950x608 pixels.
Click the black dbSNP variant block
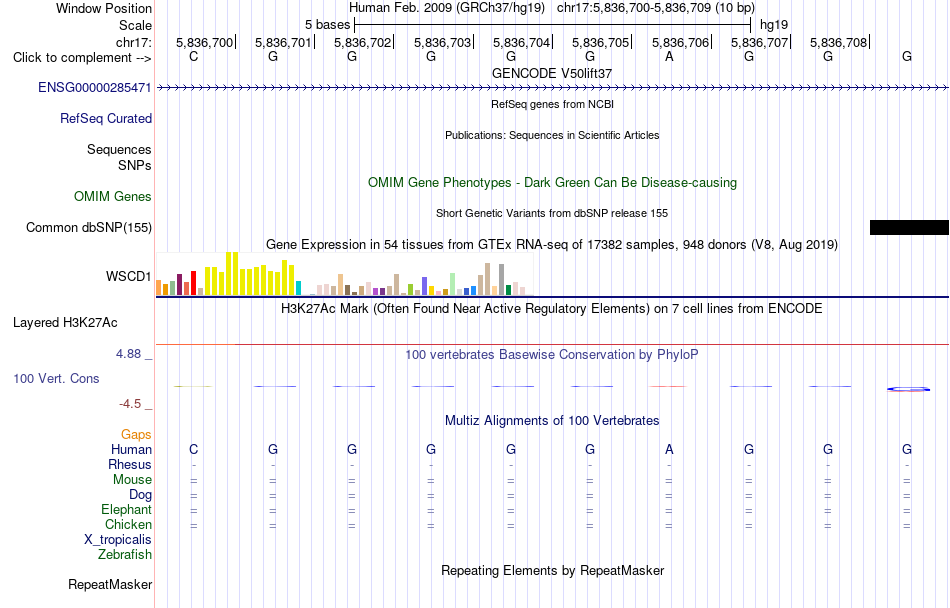tap(909, 228)
